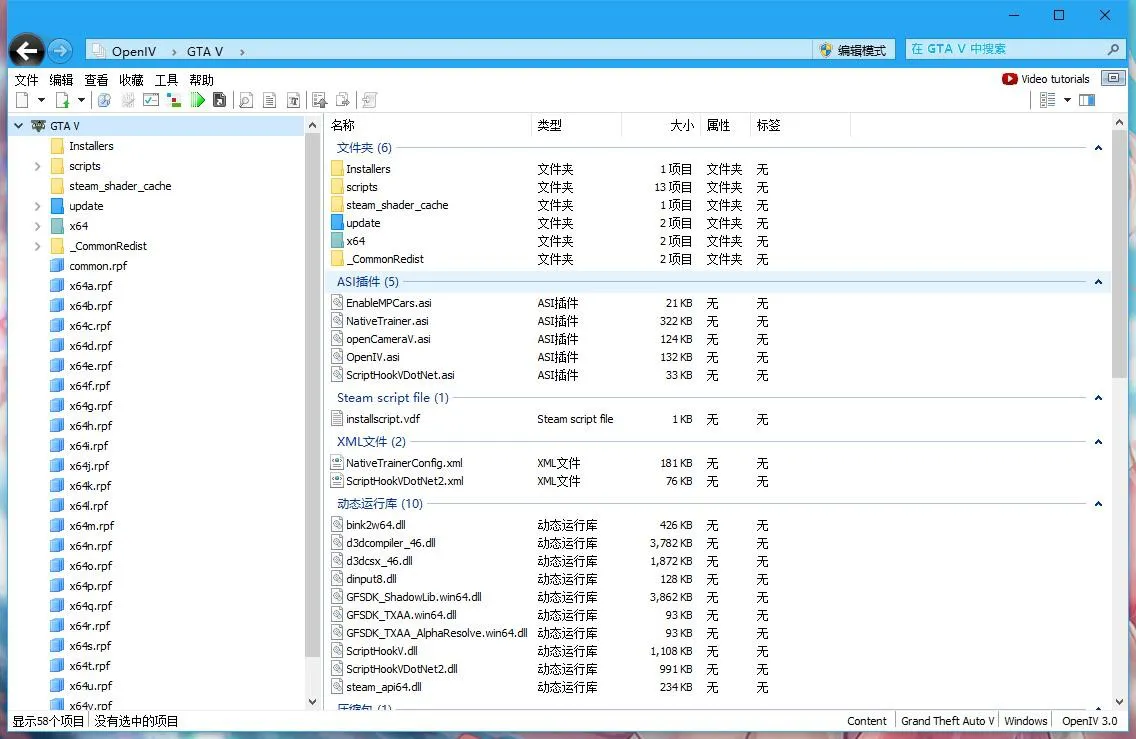Viewport: 1136px width, 739px height.
Task: Collapse the Steam script file group
Action: click(1098, 398)
